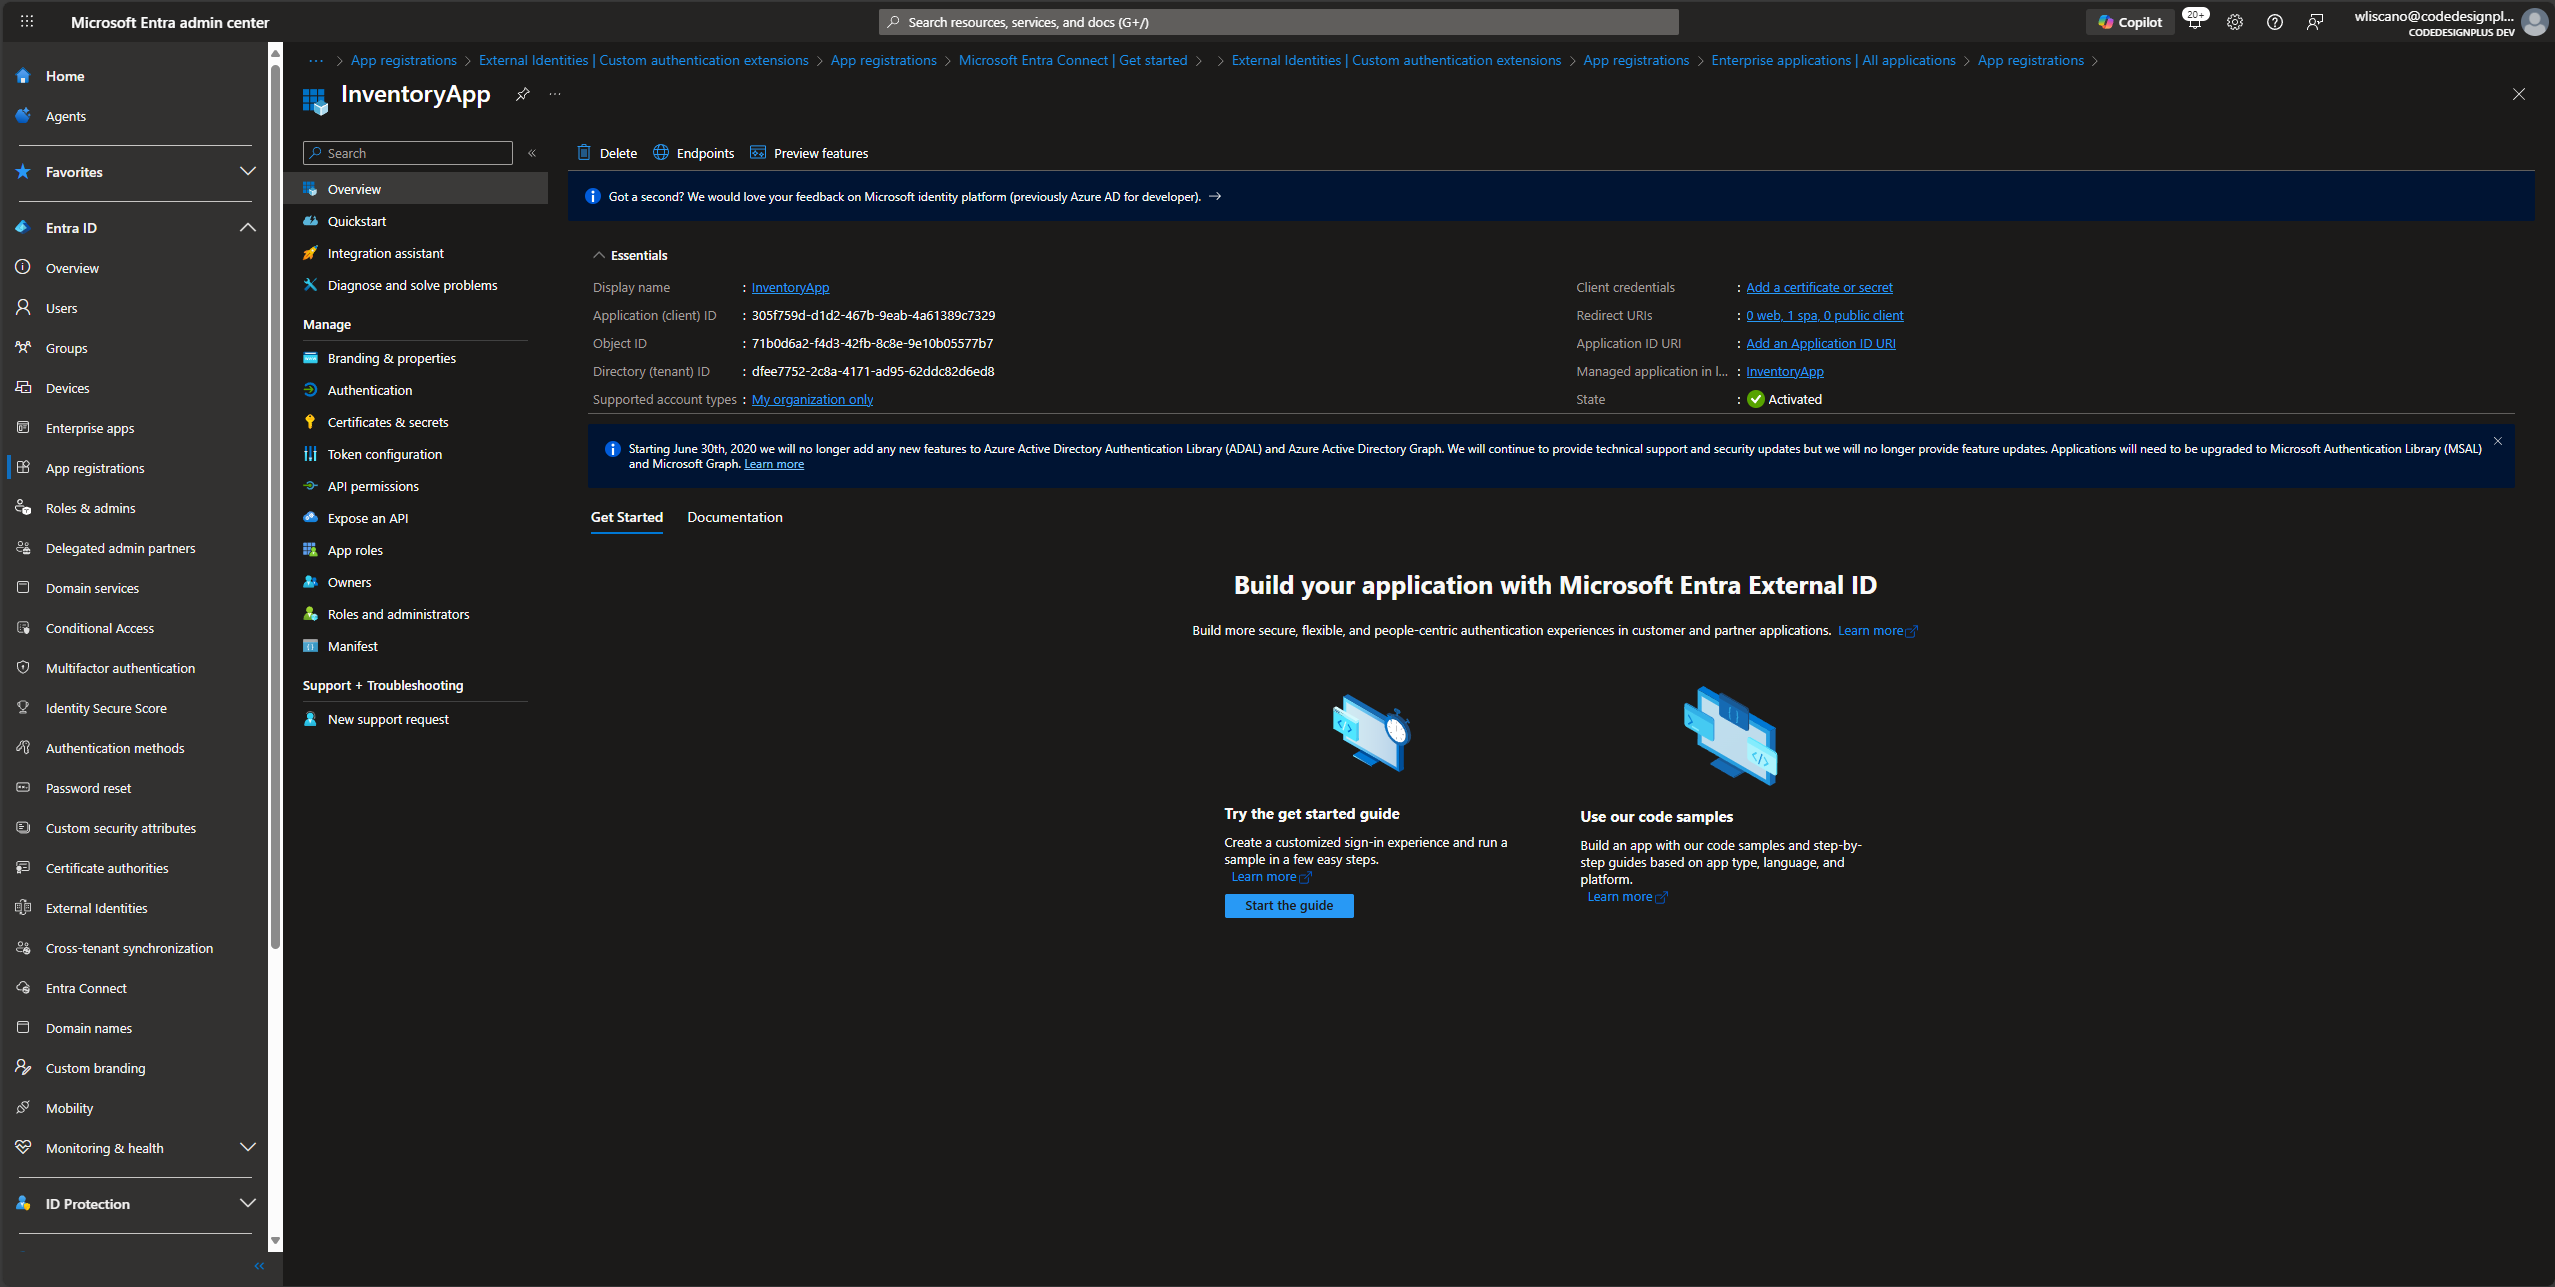Image resolution: width=2555 pixels, height=1287 pixels.
Task: Open External Identities in sidebar
Action: (96, 908)
